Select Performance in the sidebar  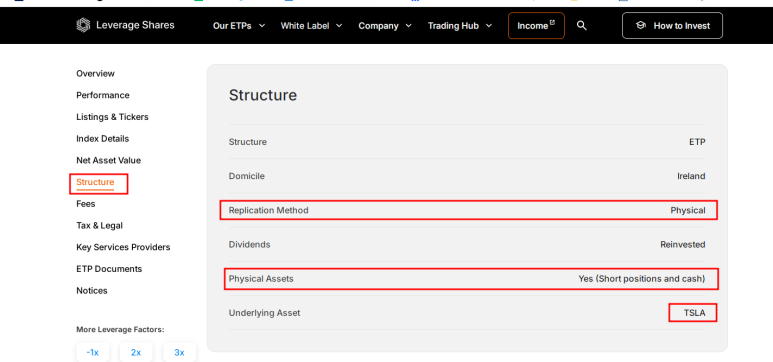click(x=103, y=95)
